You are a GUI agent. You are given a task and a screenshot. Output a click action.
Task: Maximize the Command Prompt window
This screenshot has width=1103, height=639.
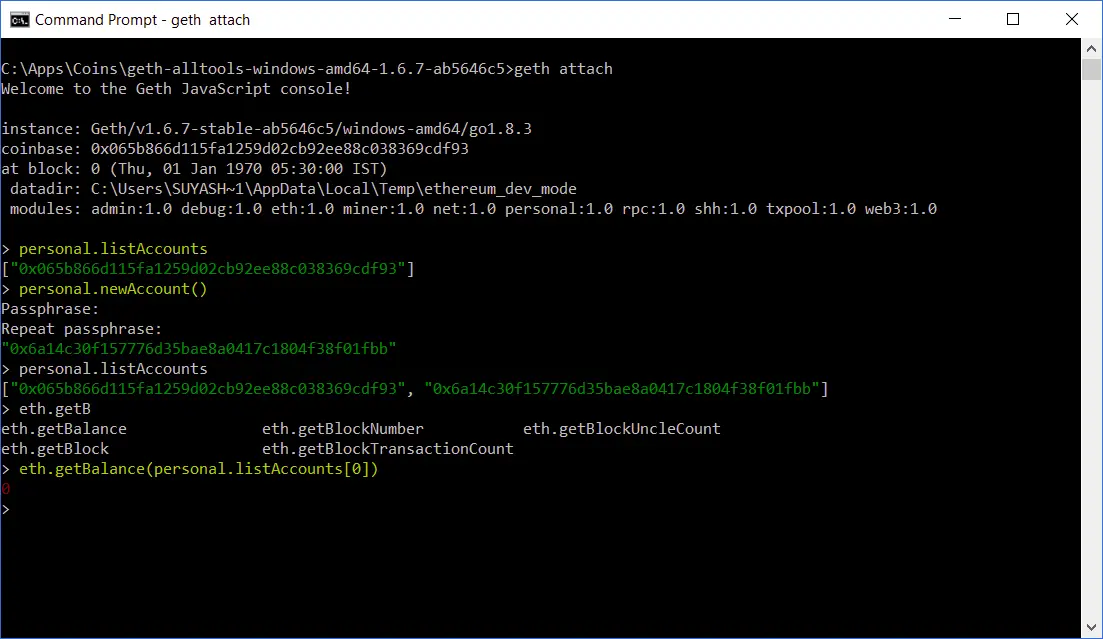(1013, 19)
